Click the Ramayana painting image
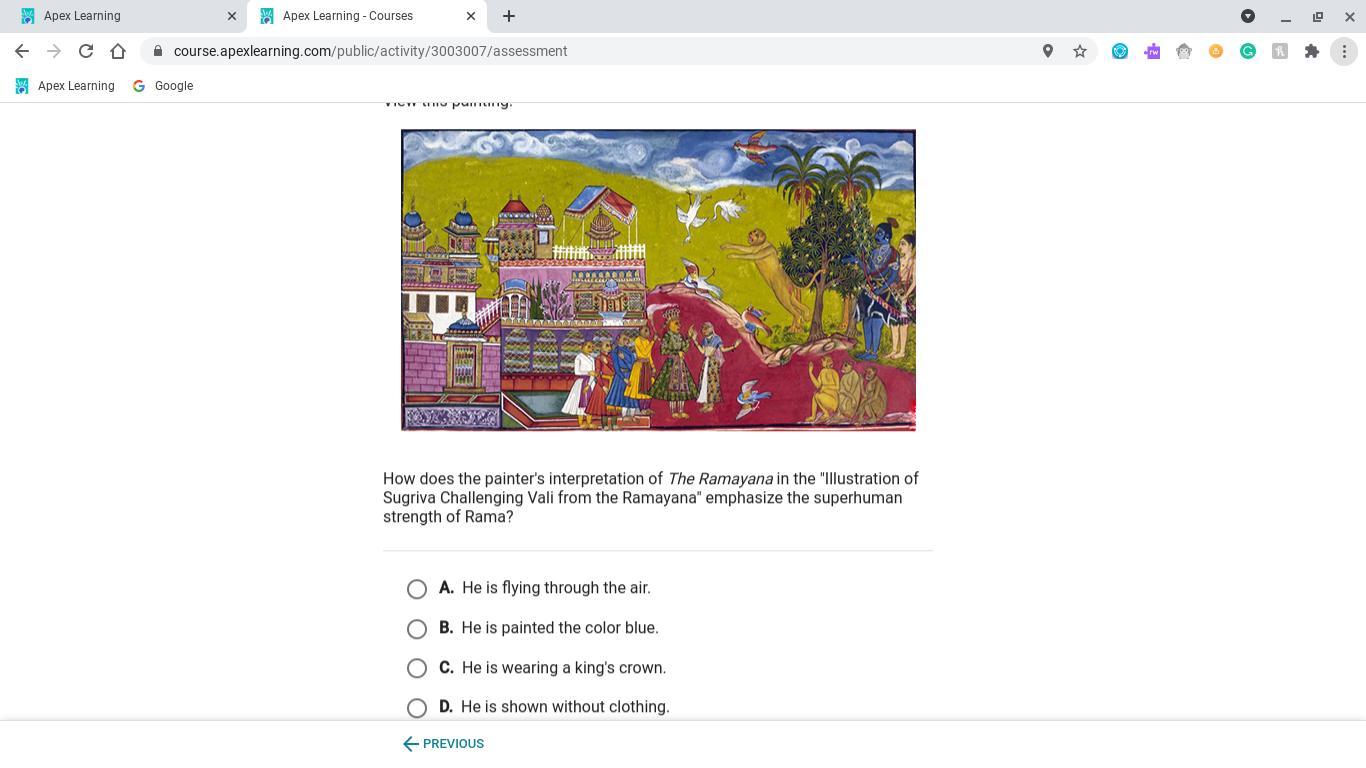 tap(658, 280)
